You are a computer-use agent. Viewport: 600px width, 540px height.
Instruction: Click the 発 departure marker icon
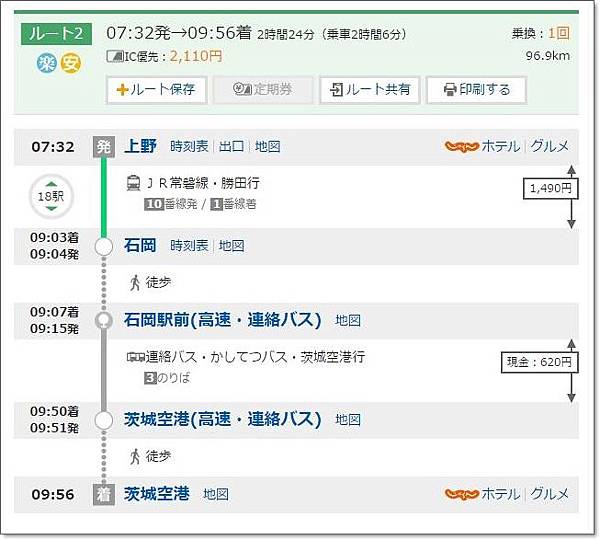[x=104, y=147]
